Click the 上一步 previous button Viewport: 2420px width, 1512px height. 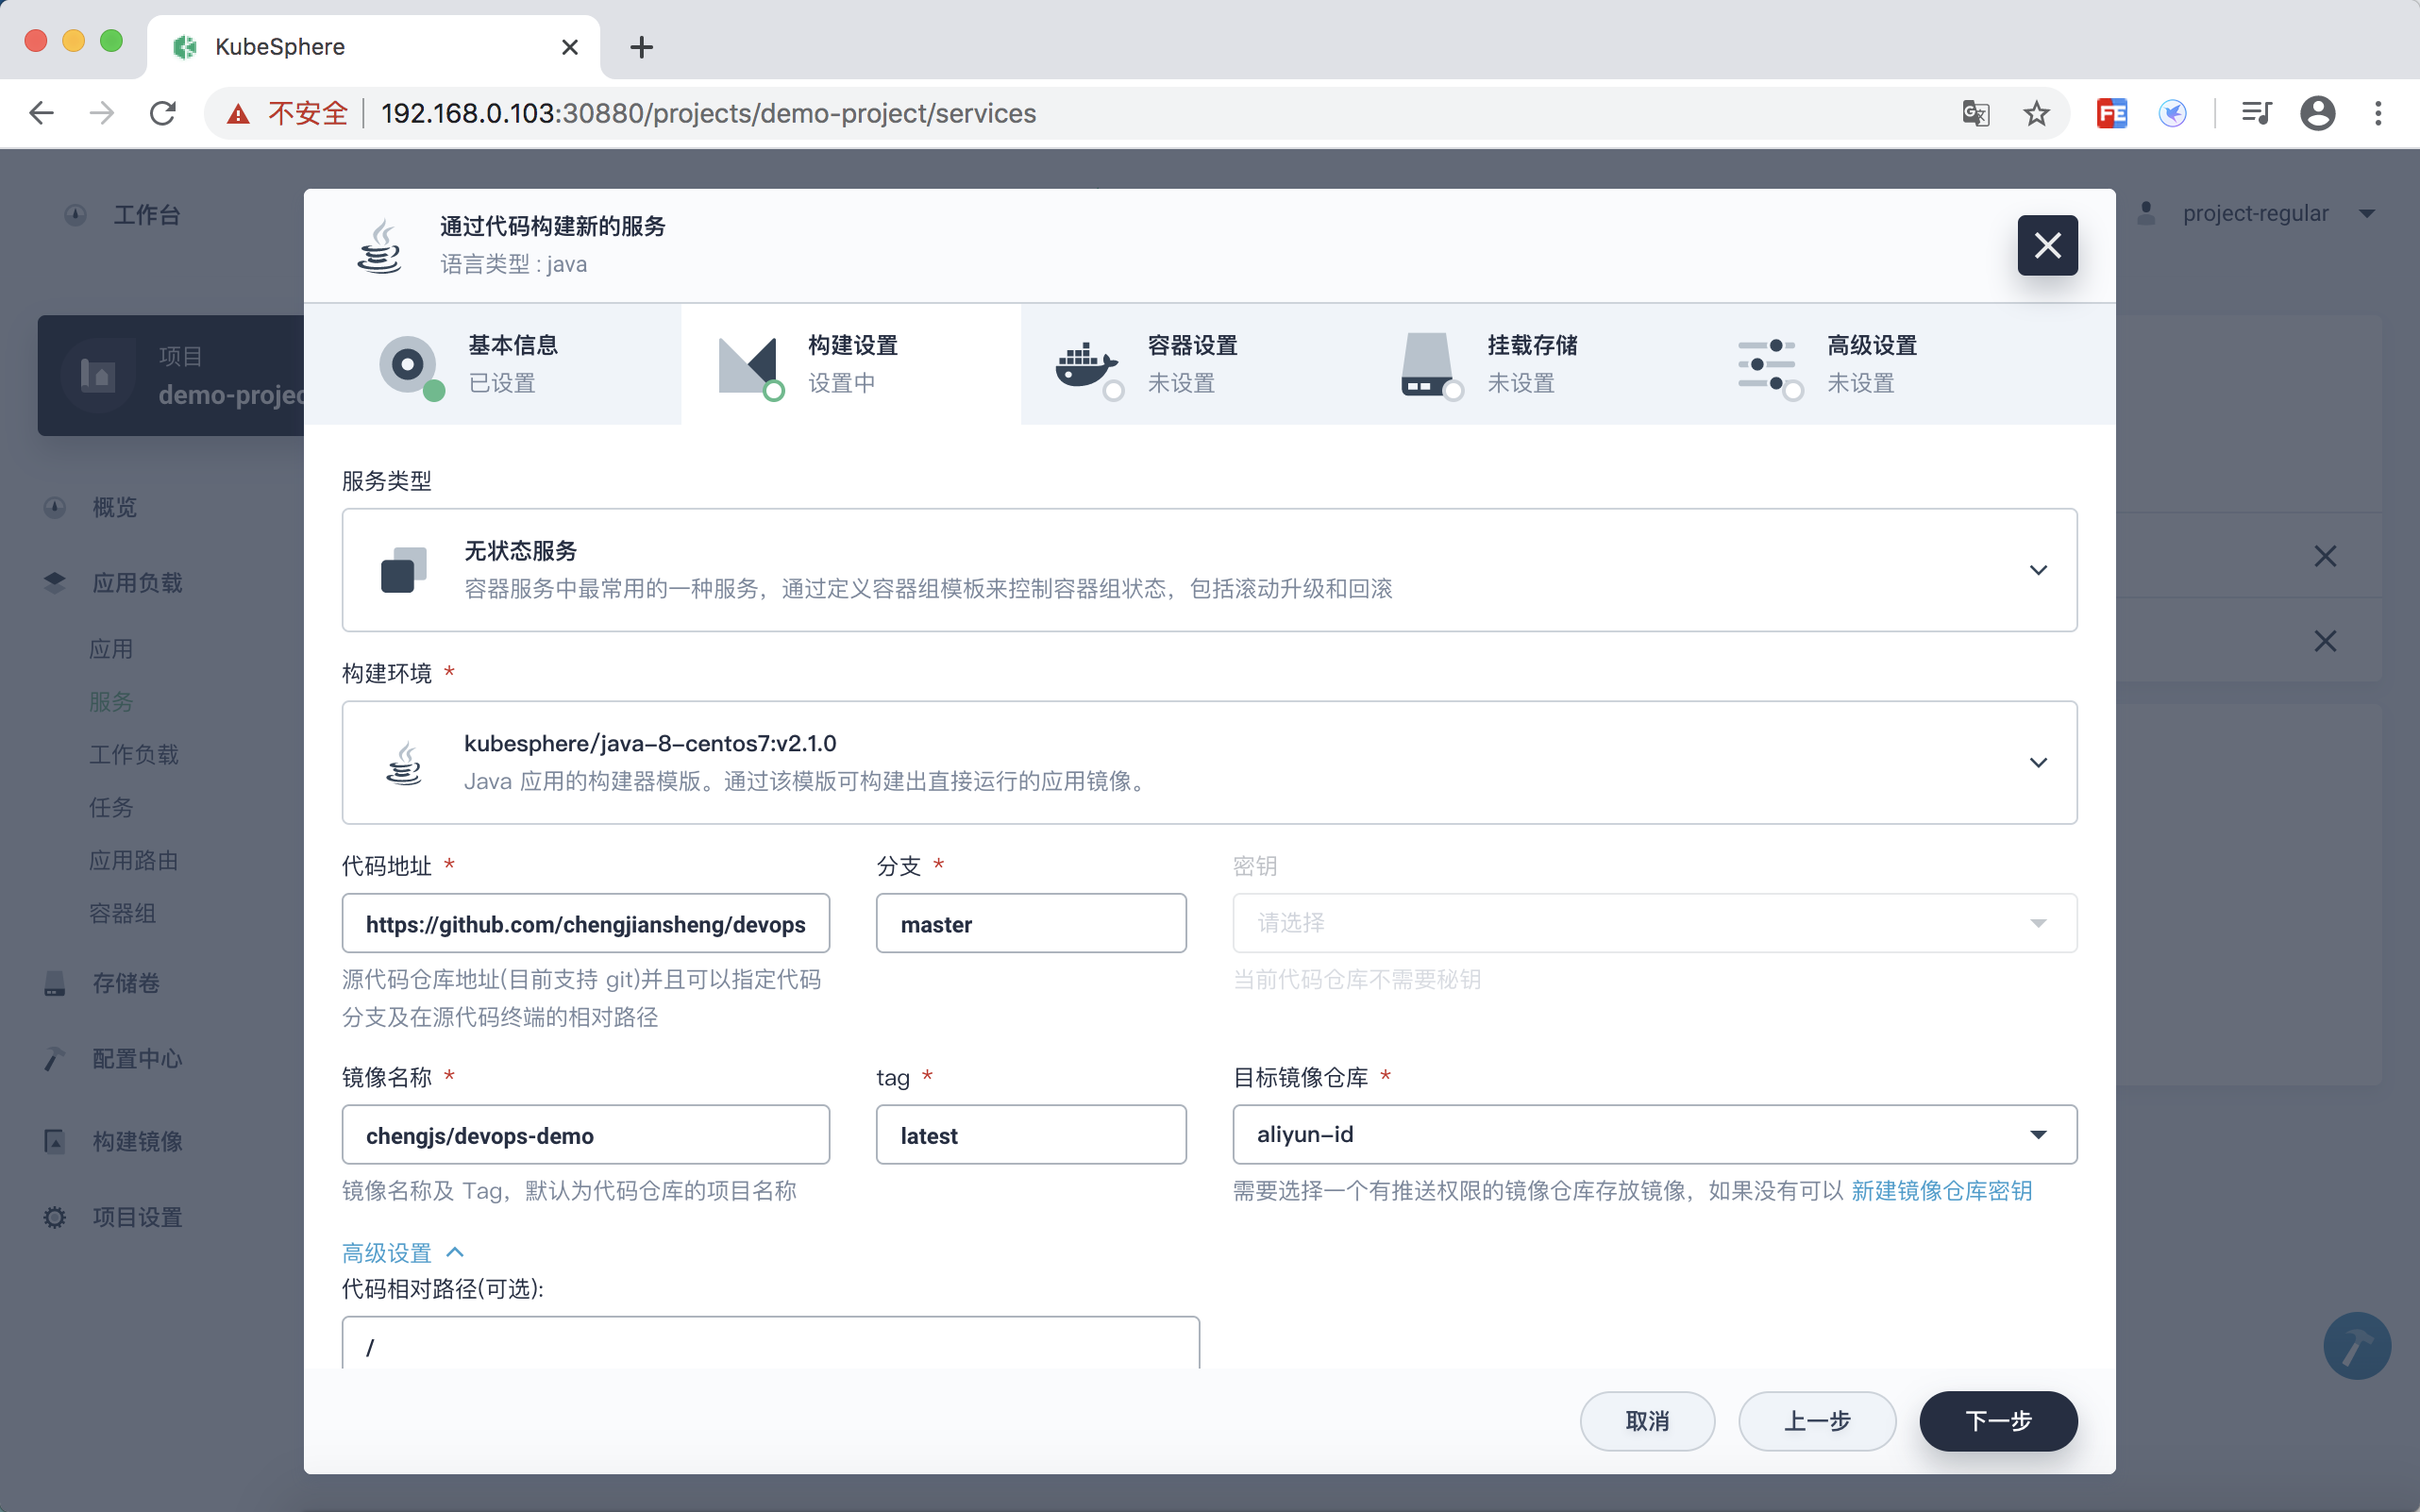[x=1816, y=1420]
